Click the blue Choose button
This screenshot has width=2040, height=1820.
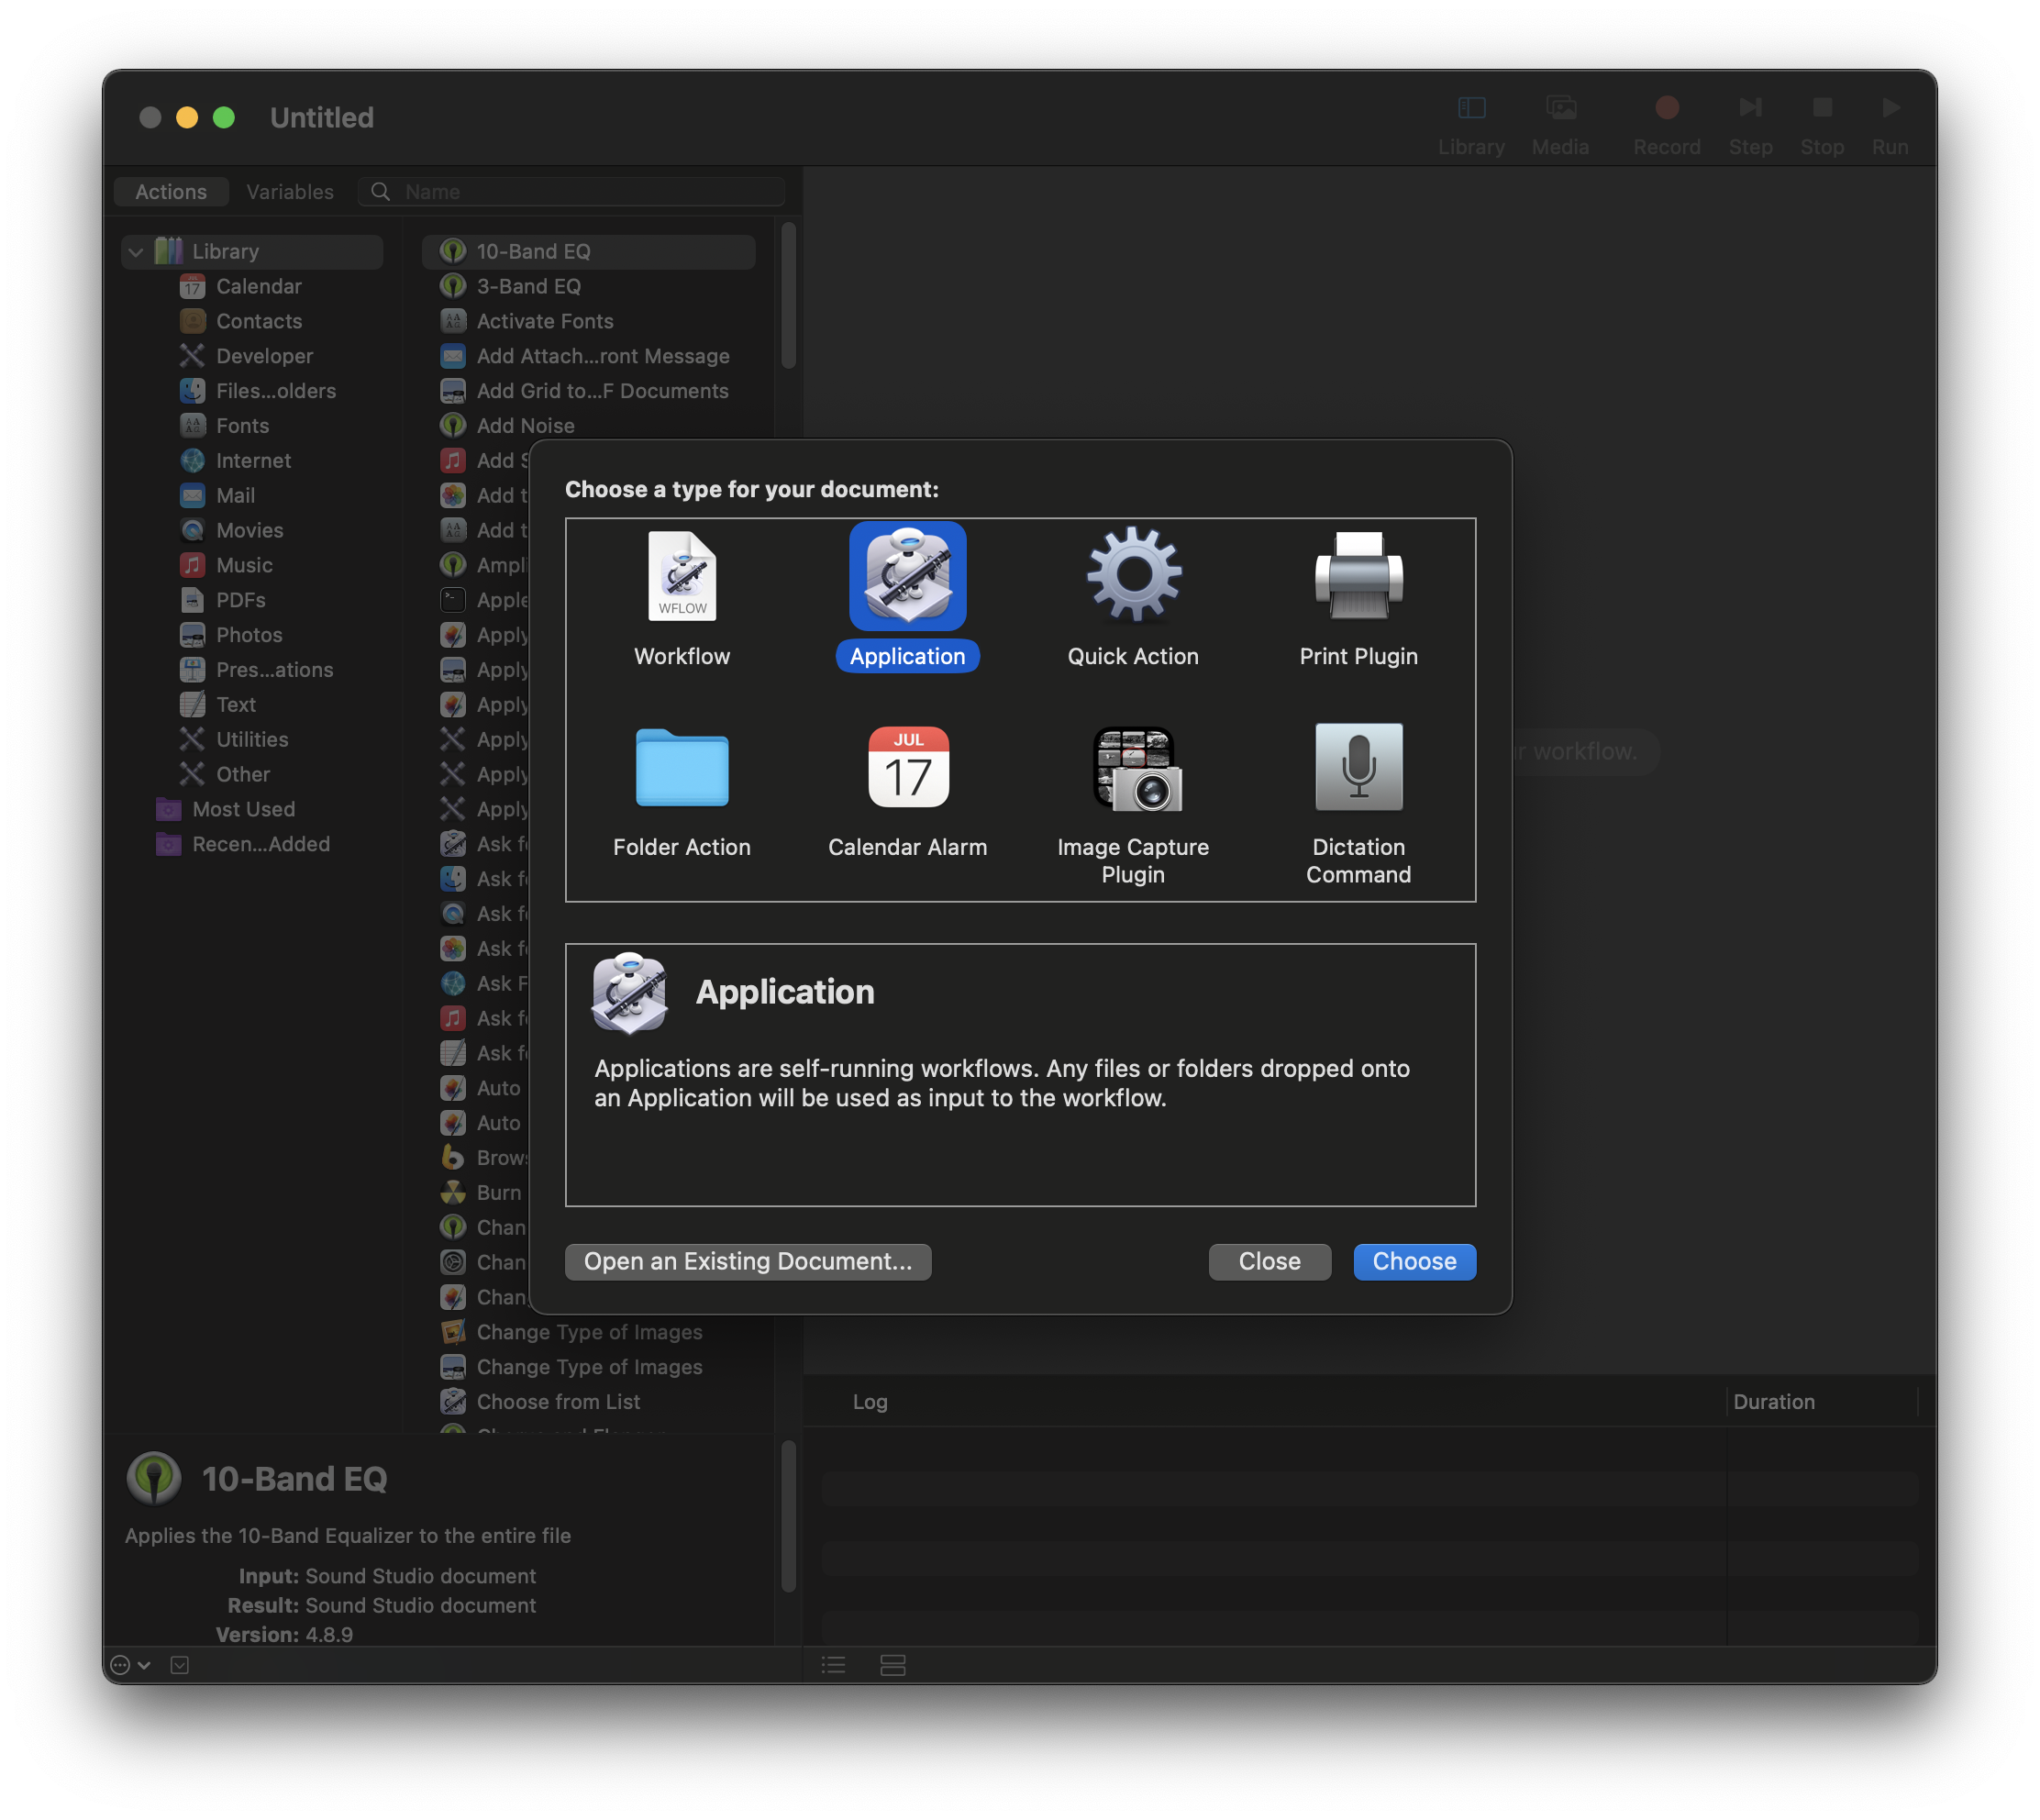coord(1414,1262)
